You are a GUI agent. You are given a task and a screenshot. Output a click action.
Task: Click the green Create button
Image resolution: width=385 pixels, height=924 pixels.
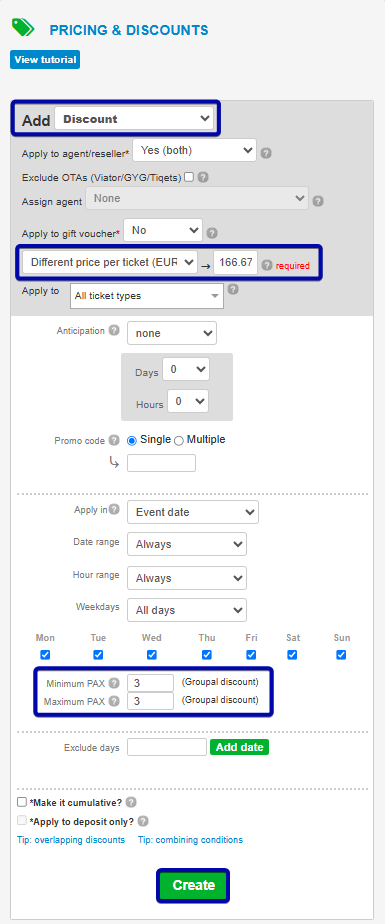(193, 885)
